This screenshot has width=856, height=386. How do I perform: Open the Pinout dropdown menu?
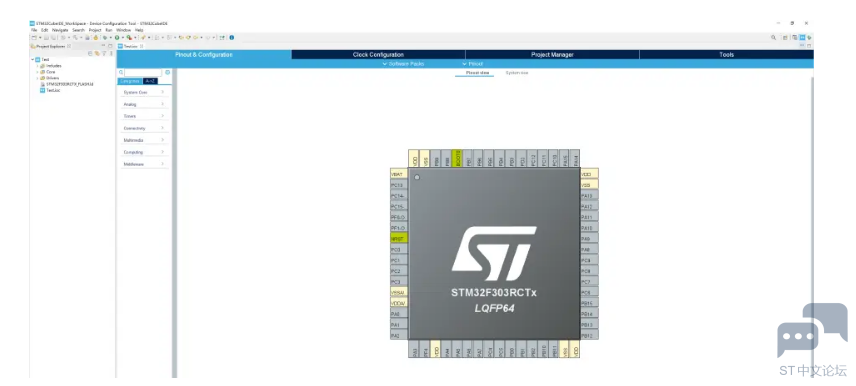coord(473,64)
